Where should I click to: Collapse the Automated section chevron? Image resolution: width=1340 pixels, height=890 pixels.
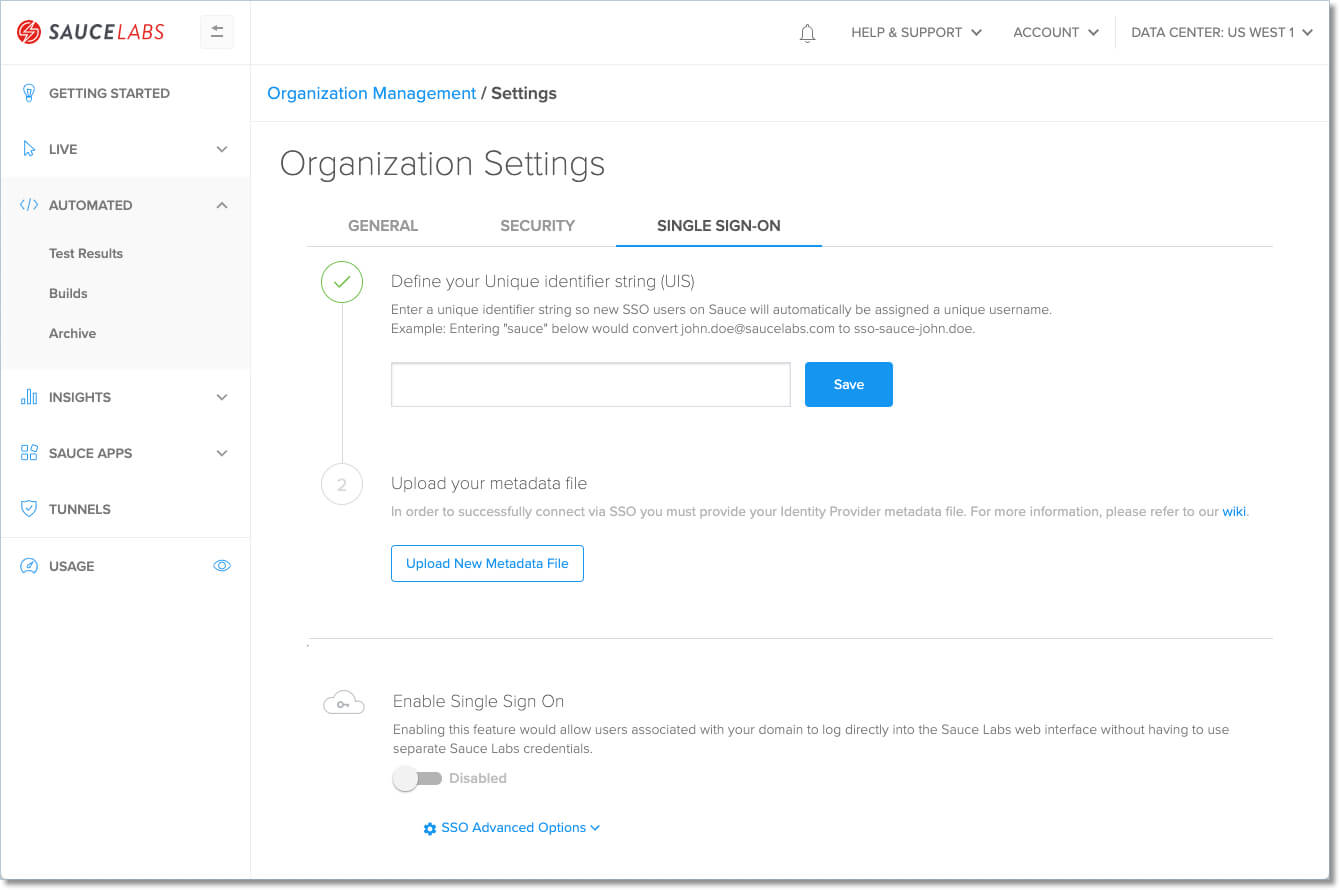pyautogui.click(x=222, y=205)
